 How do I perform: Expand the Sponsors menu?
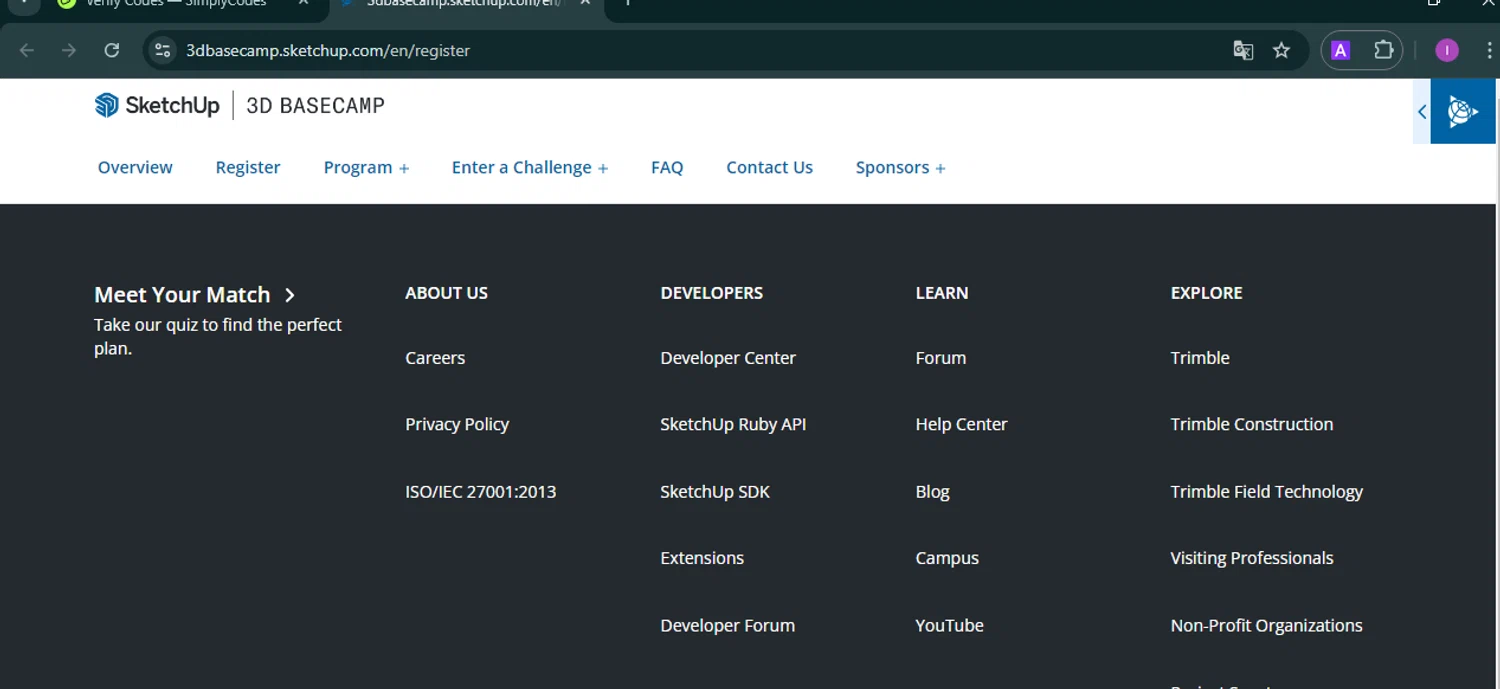[x=900, y=168]
